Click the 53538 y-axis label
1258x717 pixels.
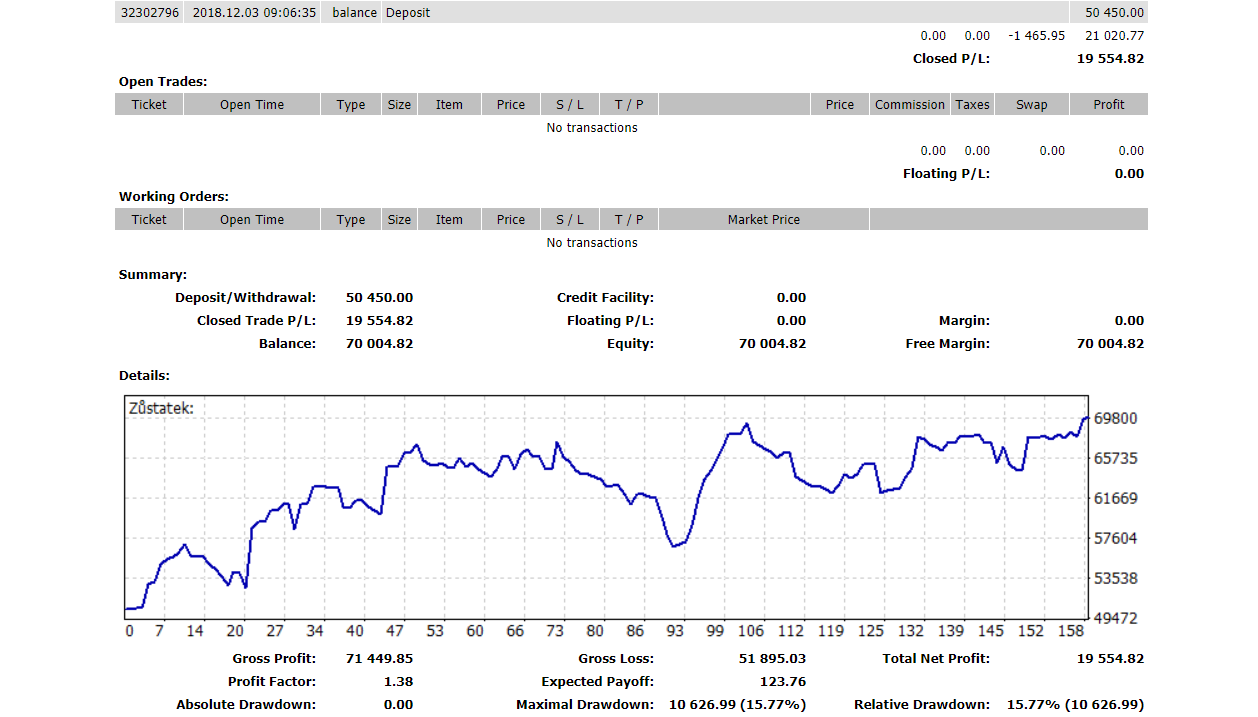pos(1116,578)
